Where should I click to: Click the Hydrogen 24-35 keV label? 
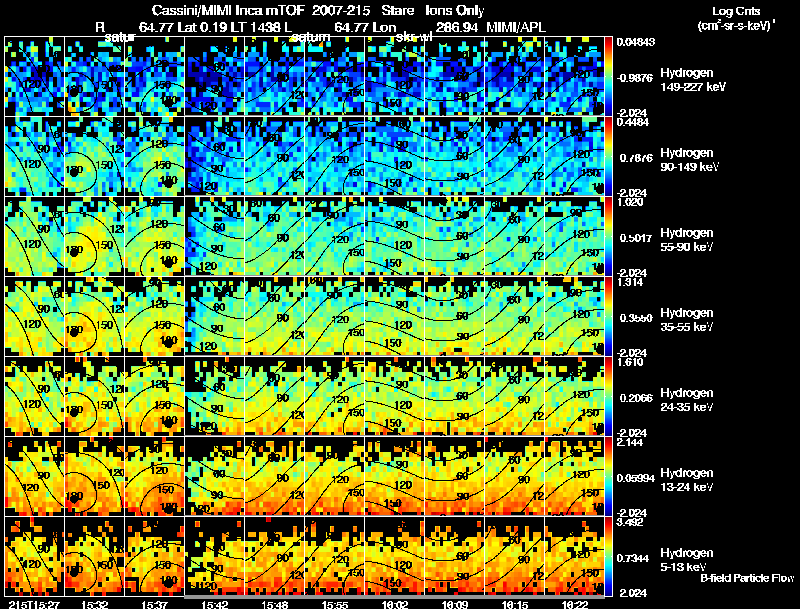[x=687, y=400]
